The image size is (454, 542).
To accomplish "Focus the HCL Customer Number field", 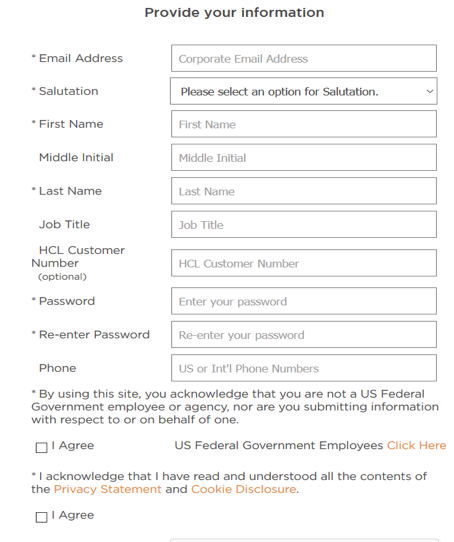I will 304,263.
